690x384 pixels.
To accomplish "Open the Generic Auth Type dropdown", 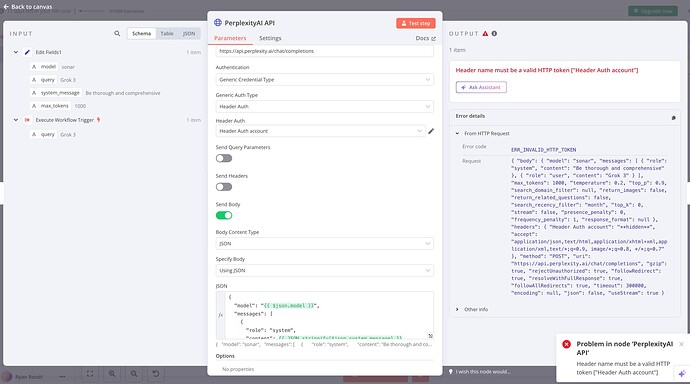I will point(325,106).
